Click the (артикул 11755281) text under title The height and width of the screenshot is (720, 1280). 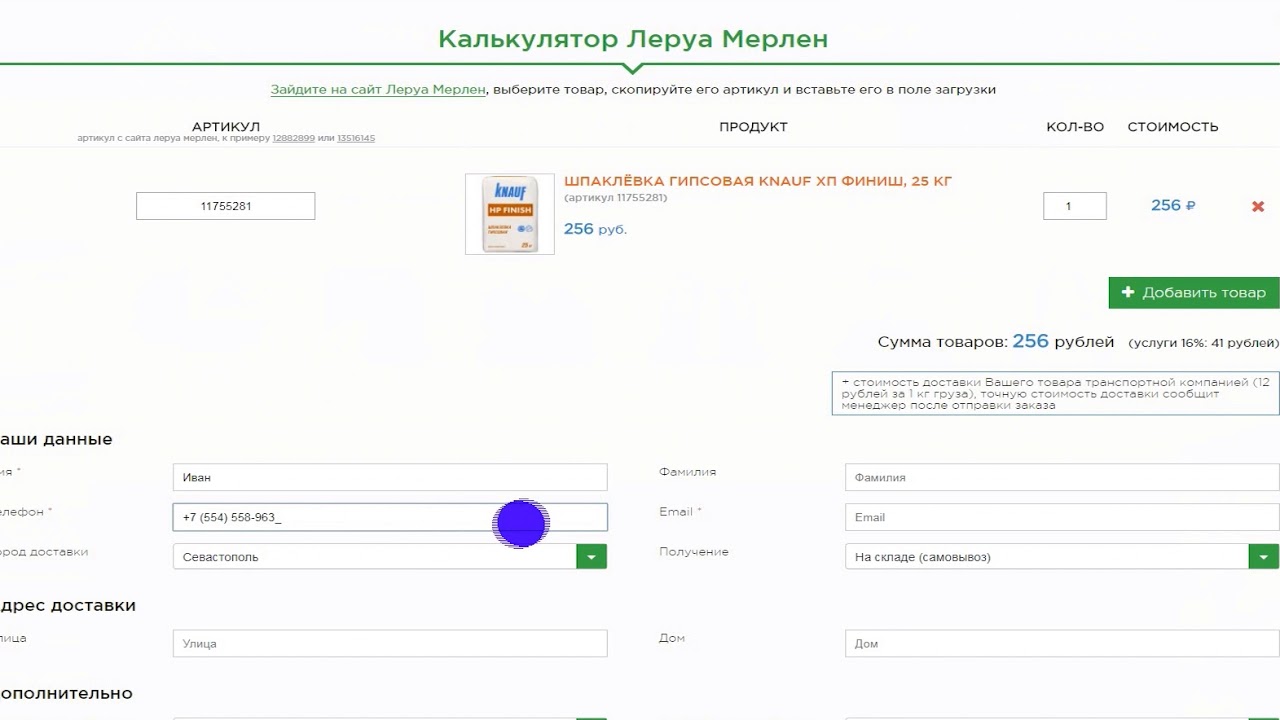coord(615,198)
